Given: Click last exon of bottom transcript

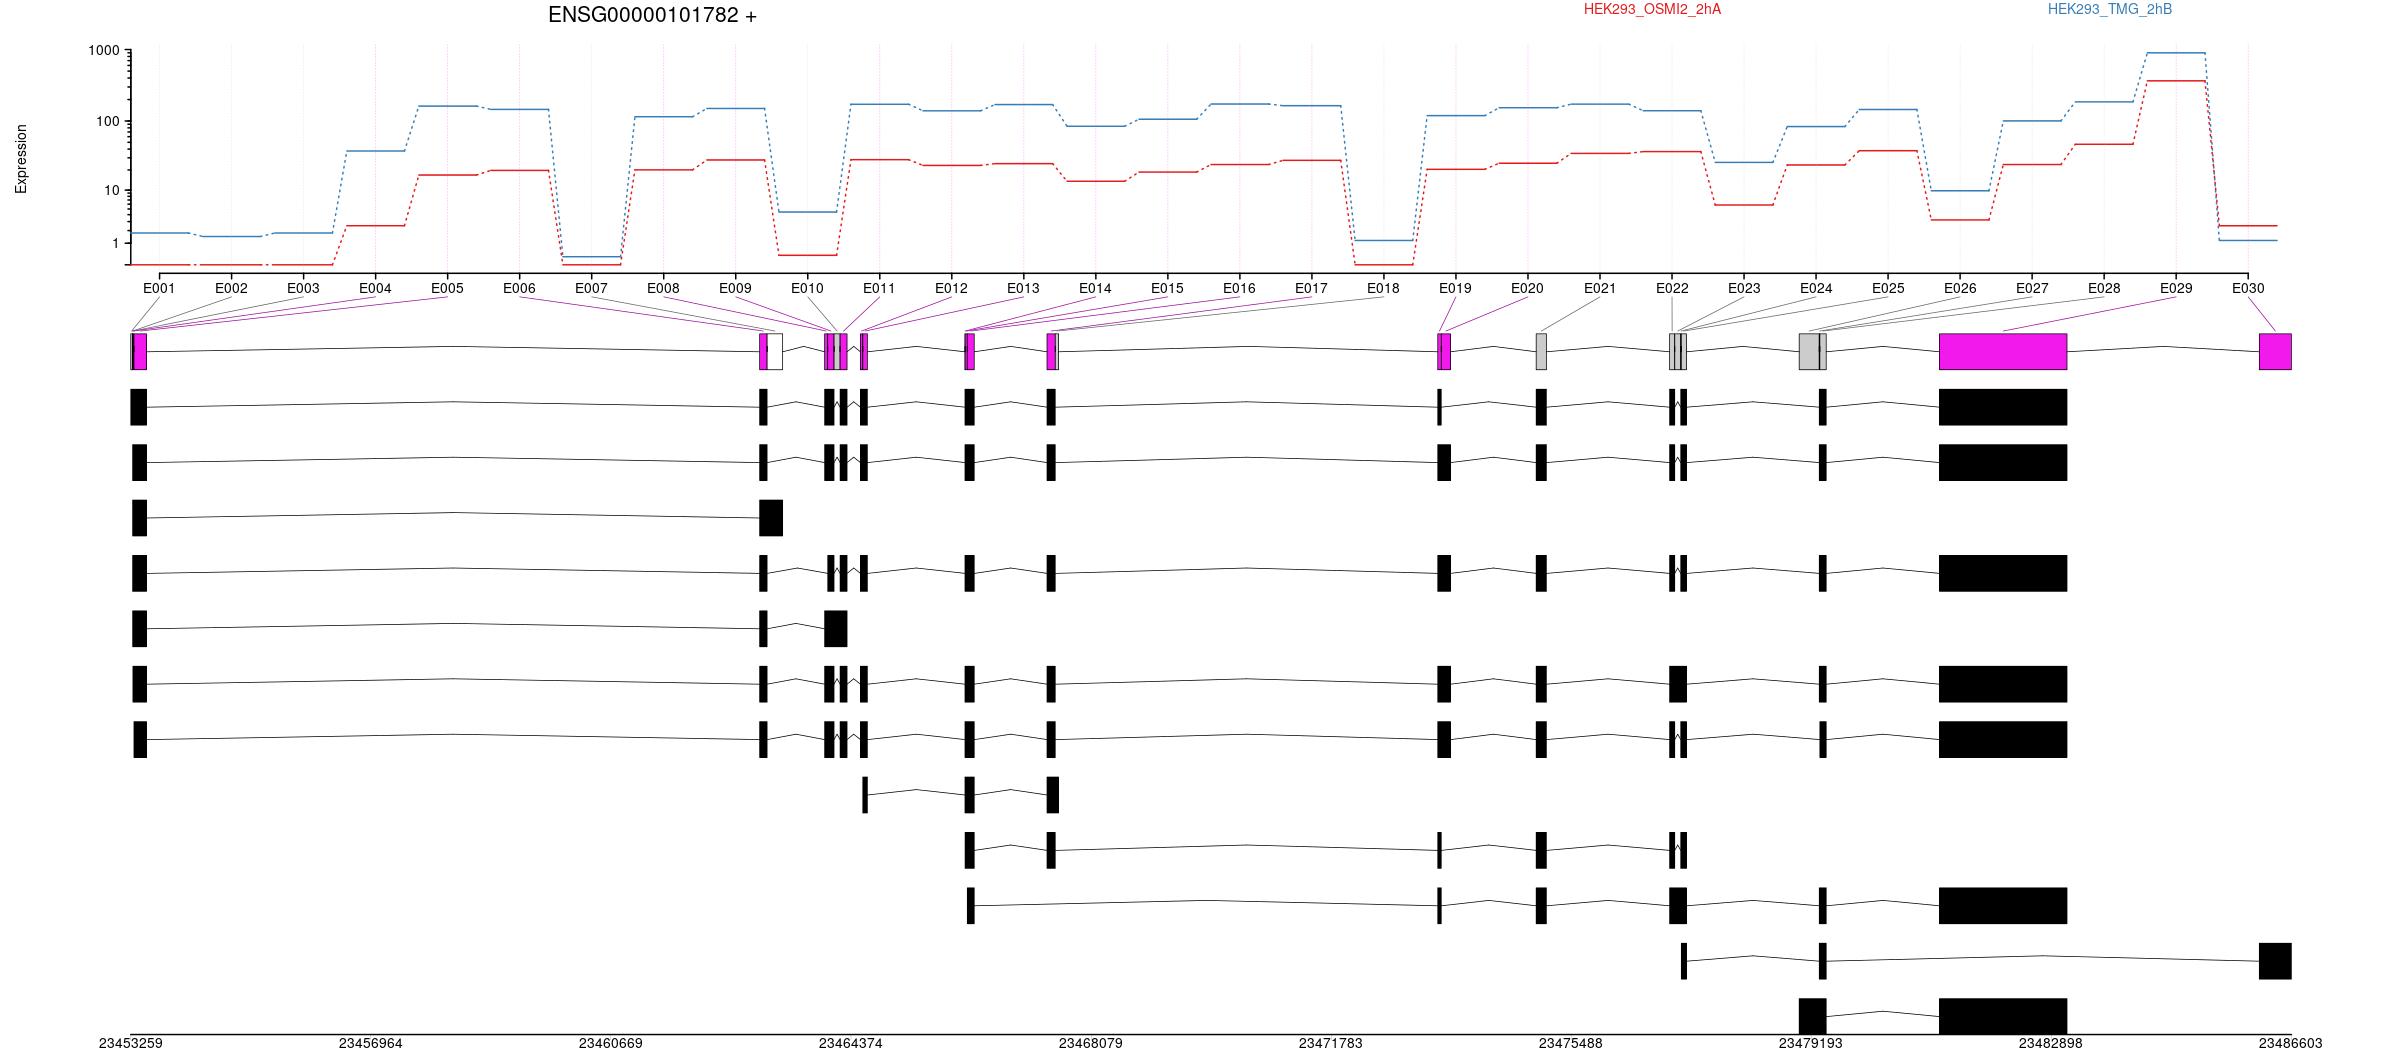Looking at the screenshot, I should tap(2003, 1016).
